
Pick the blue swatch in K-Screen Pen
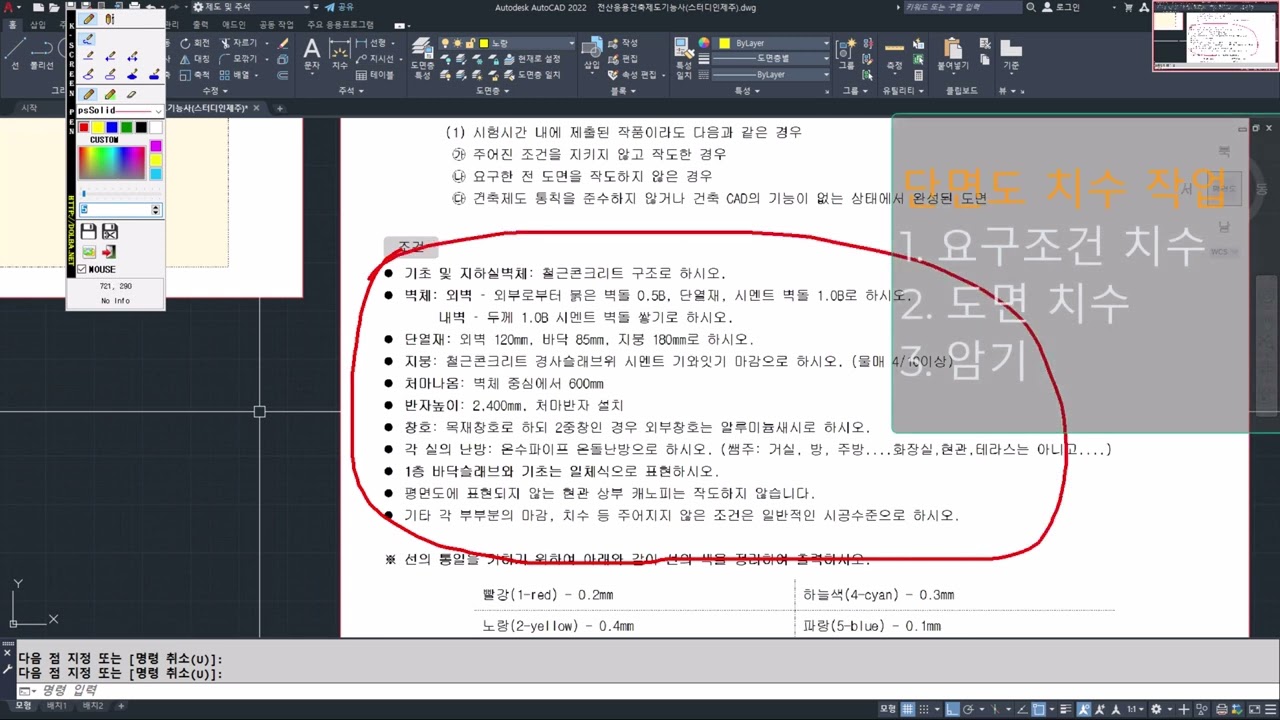coord(112,127)
